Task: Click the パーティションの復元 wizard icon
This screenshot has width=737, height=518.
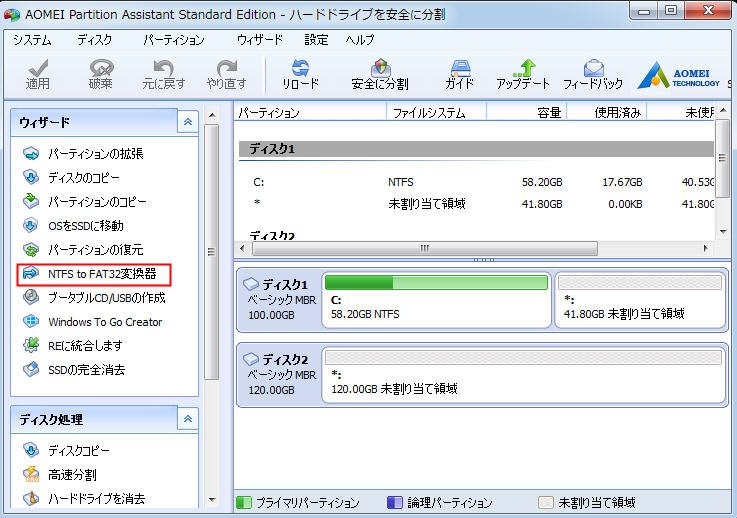Action: click(x=31, y=250)
